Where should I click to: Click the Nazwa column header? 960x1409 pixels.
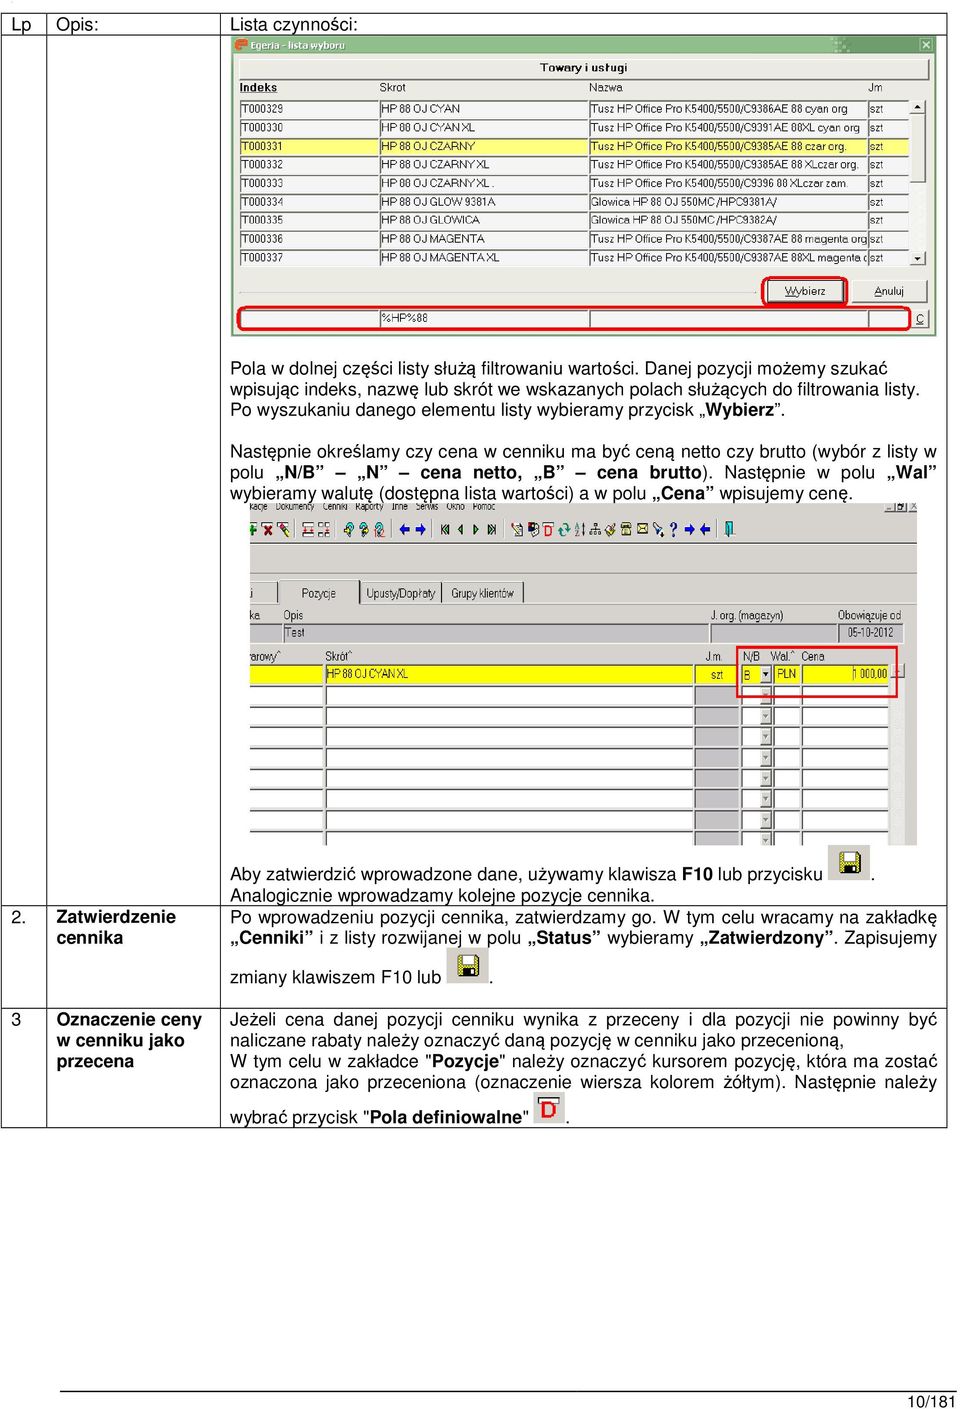(x=606, y=88)
